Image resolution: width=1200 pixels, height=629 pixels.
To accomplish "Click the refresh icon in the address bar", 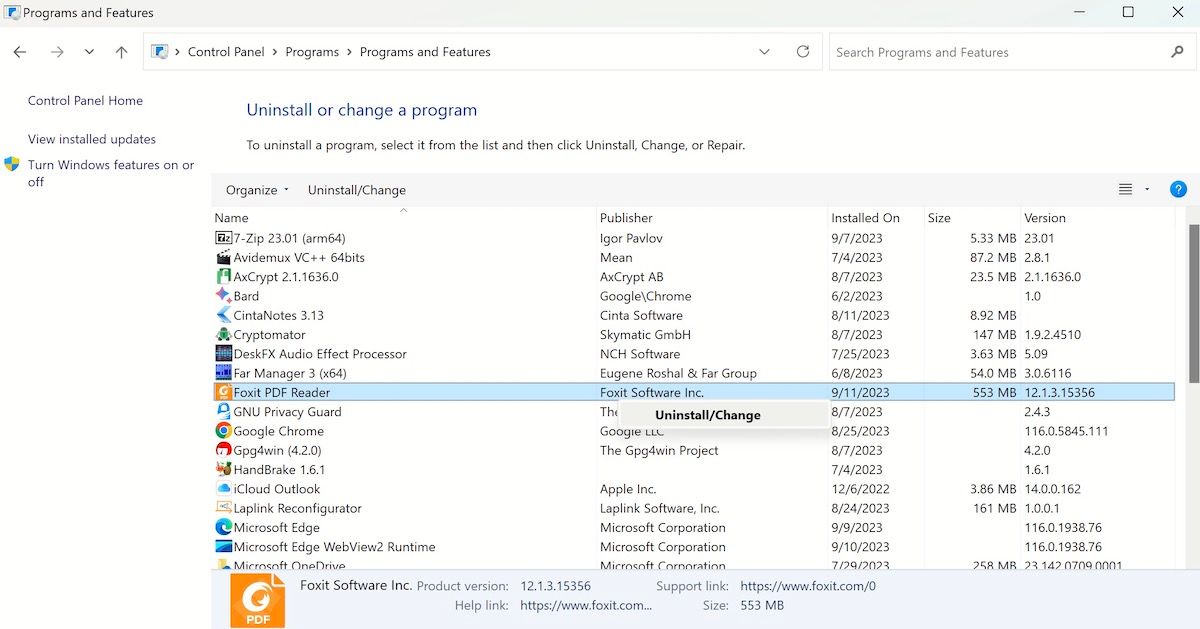I will [x=803, y=51].
